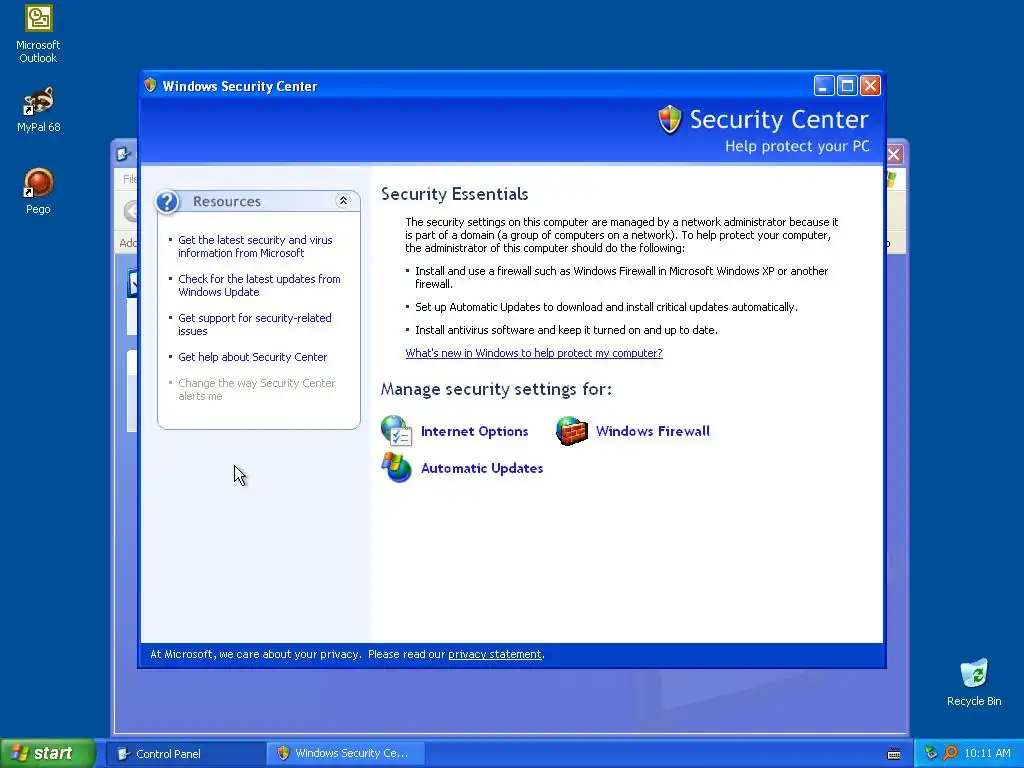Open Get help about Security Center
Screen dimensions: 1024x768
(253, 357)
